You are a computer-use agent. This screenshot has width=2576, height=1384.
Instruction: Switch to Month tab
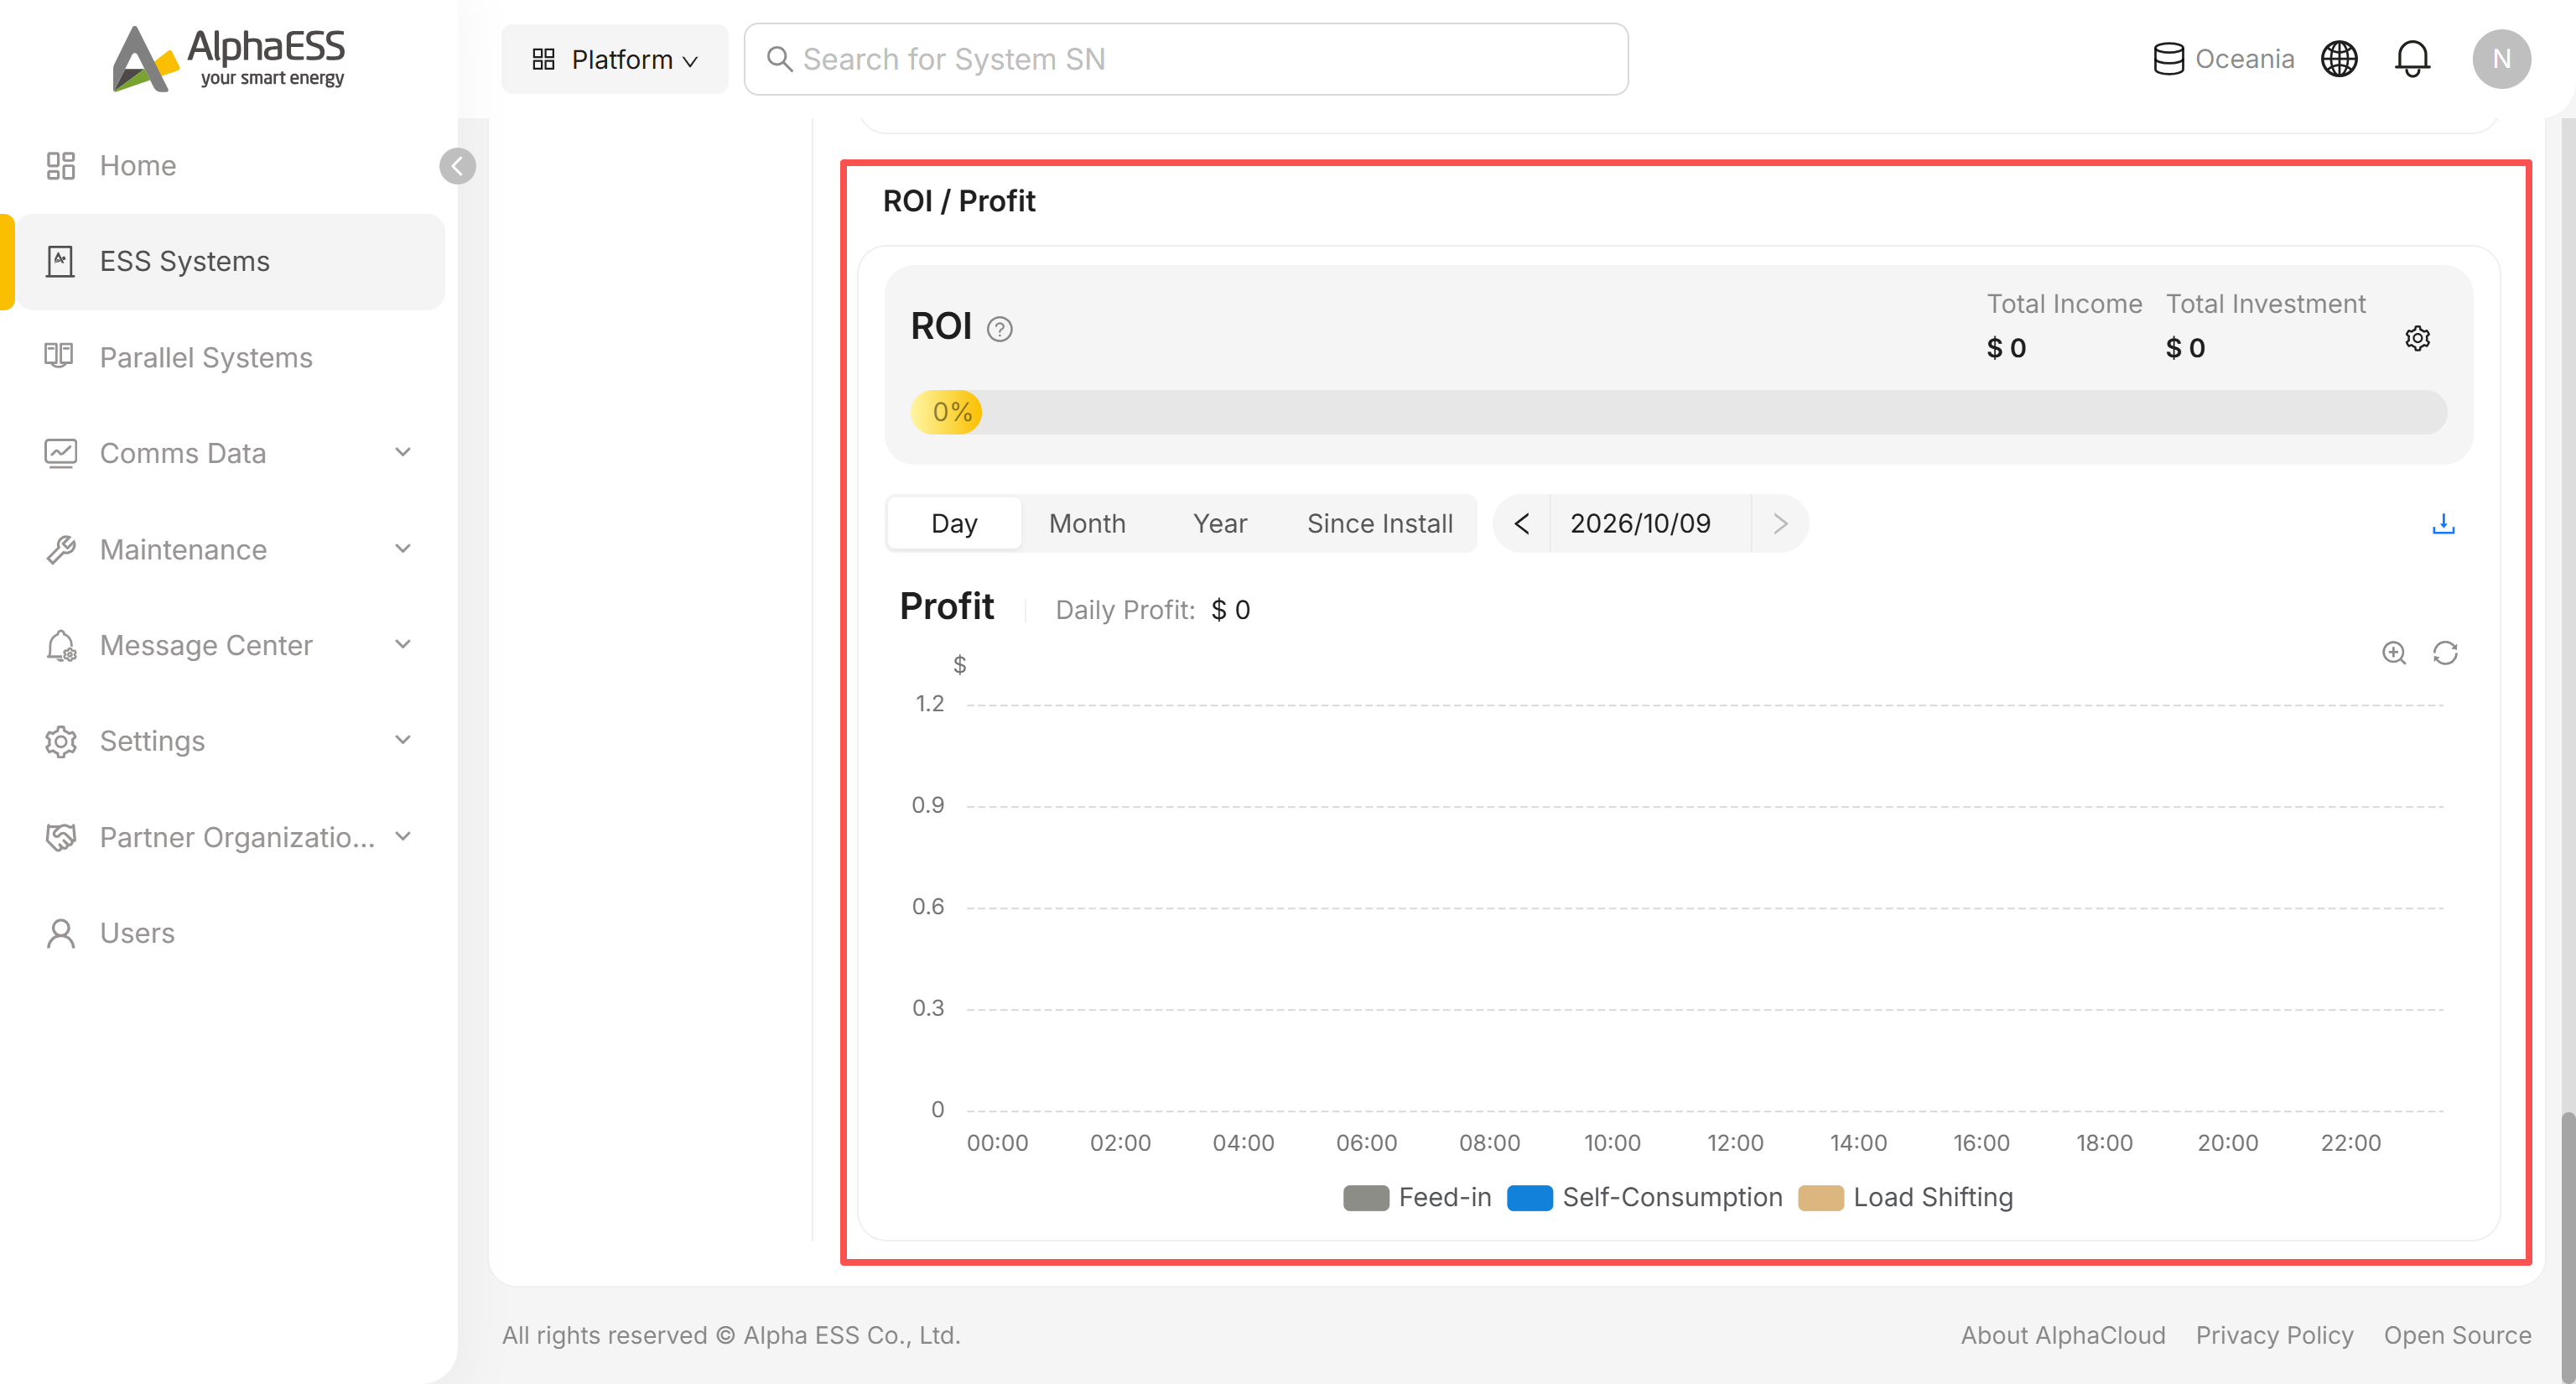click(1087, 524)
